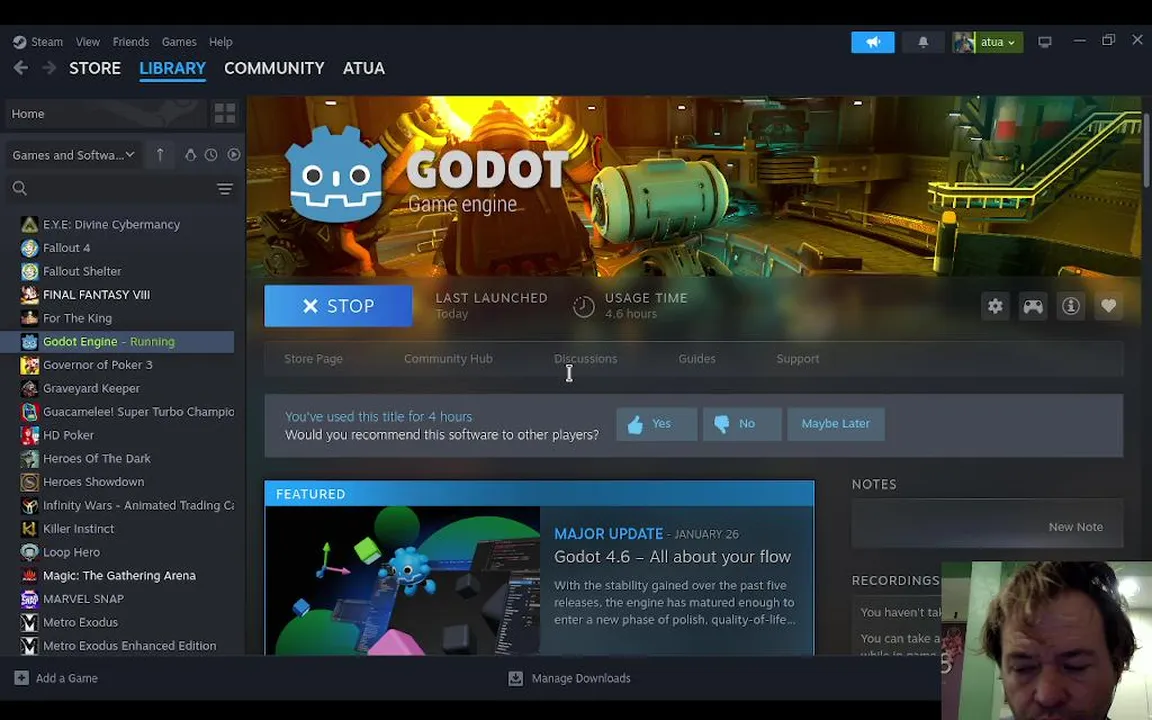Viewport: 1152px width, 720px height.
Task: Open 'Godot 4.6 – All about your flow' headline
Action: (672, 557)
